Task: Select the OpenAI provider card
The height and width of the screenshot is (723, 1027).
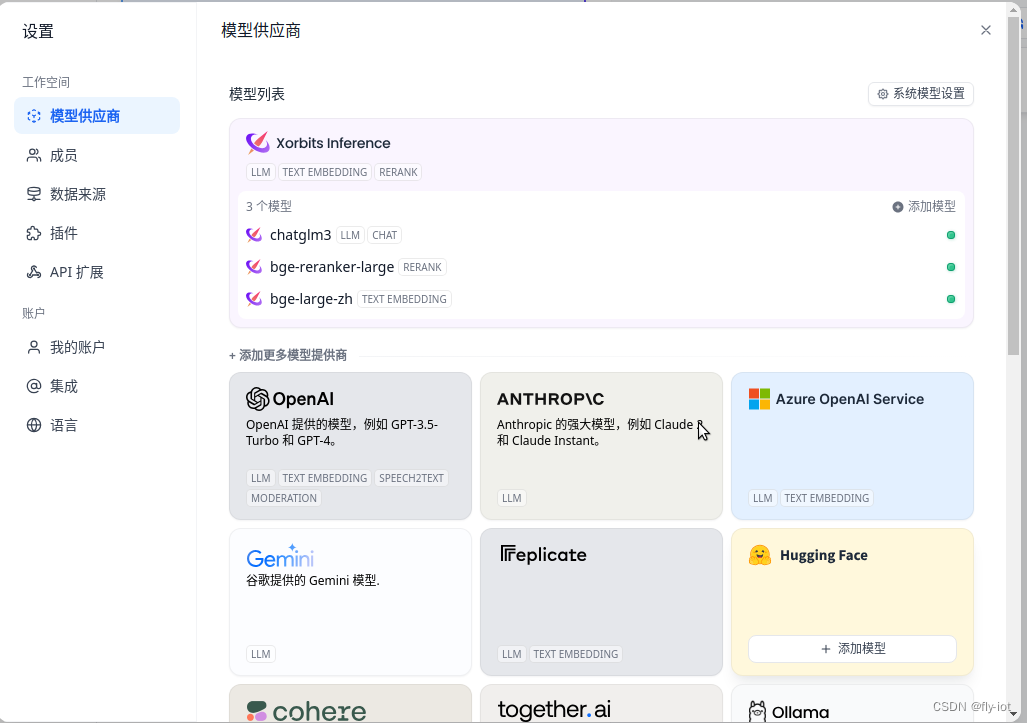Action: pyautogui.click(x=350, y=446)
